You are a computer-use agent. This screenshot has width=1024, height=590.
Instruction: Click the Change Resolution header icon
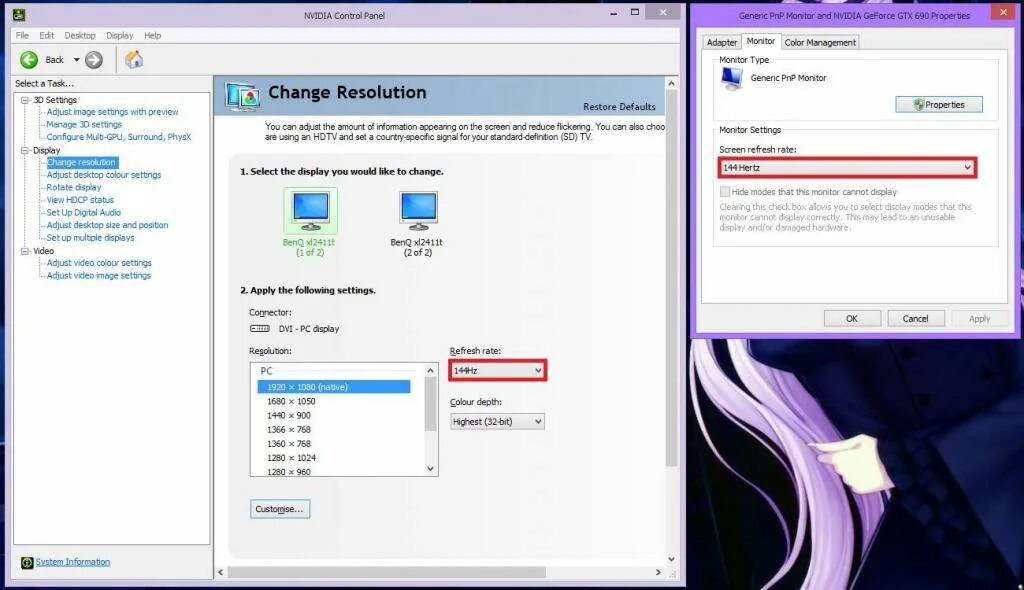pos(242,97)
